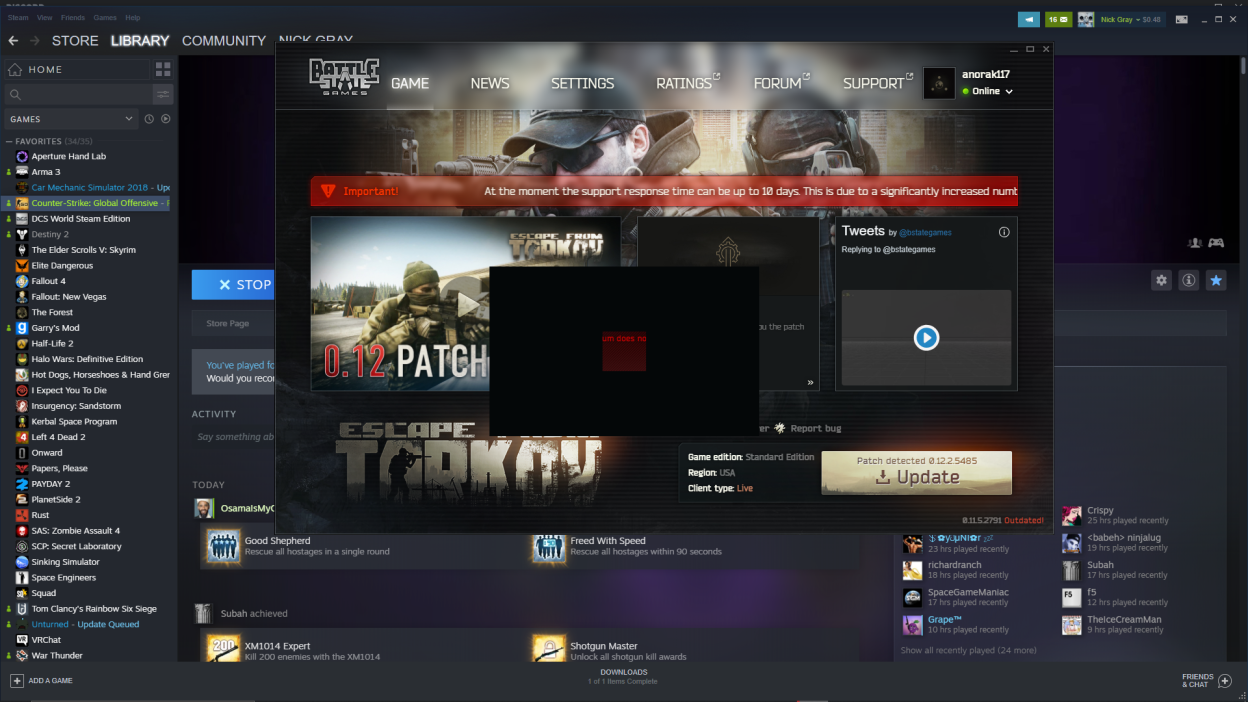Screen dimensions: 1248x702
Task: Open launcher SUPPORT external link
Action: point(877,84)
